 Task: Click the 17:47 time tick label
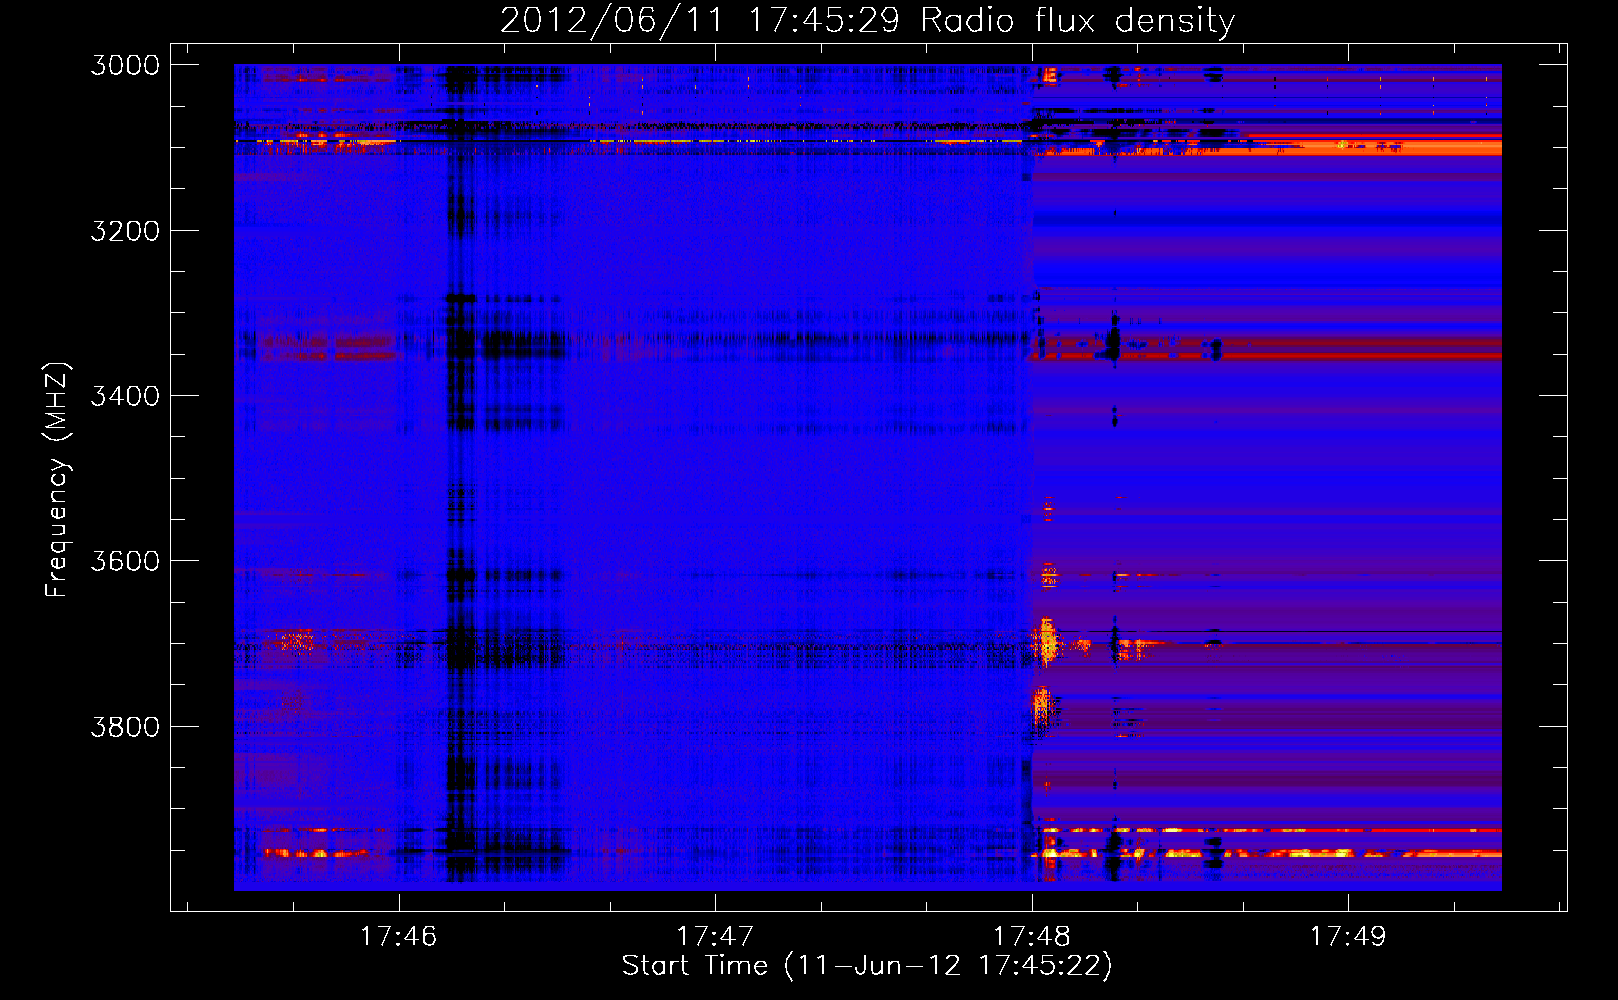(x=715, y=936)
